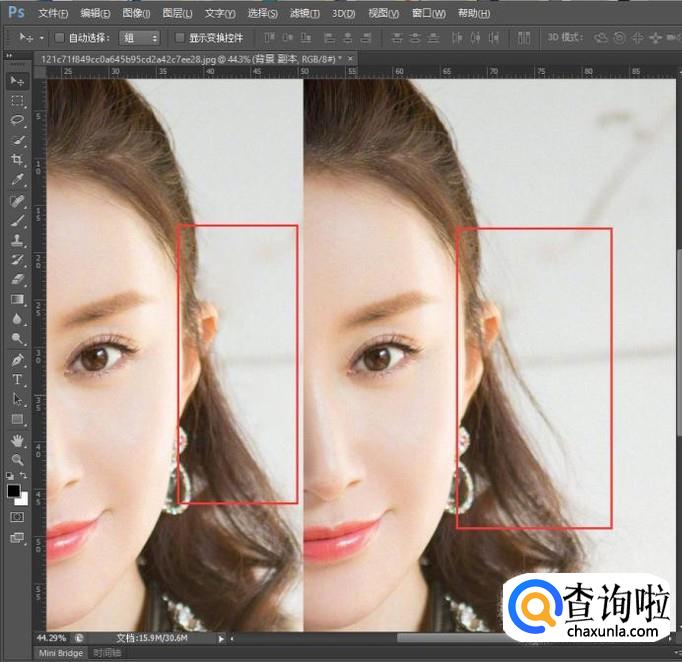Open the background color picker
The height and width of the screenshot is (662, 682).
tap(23, 500)
